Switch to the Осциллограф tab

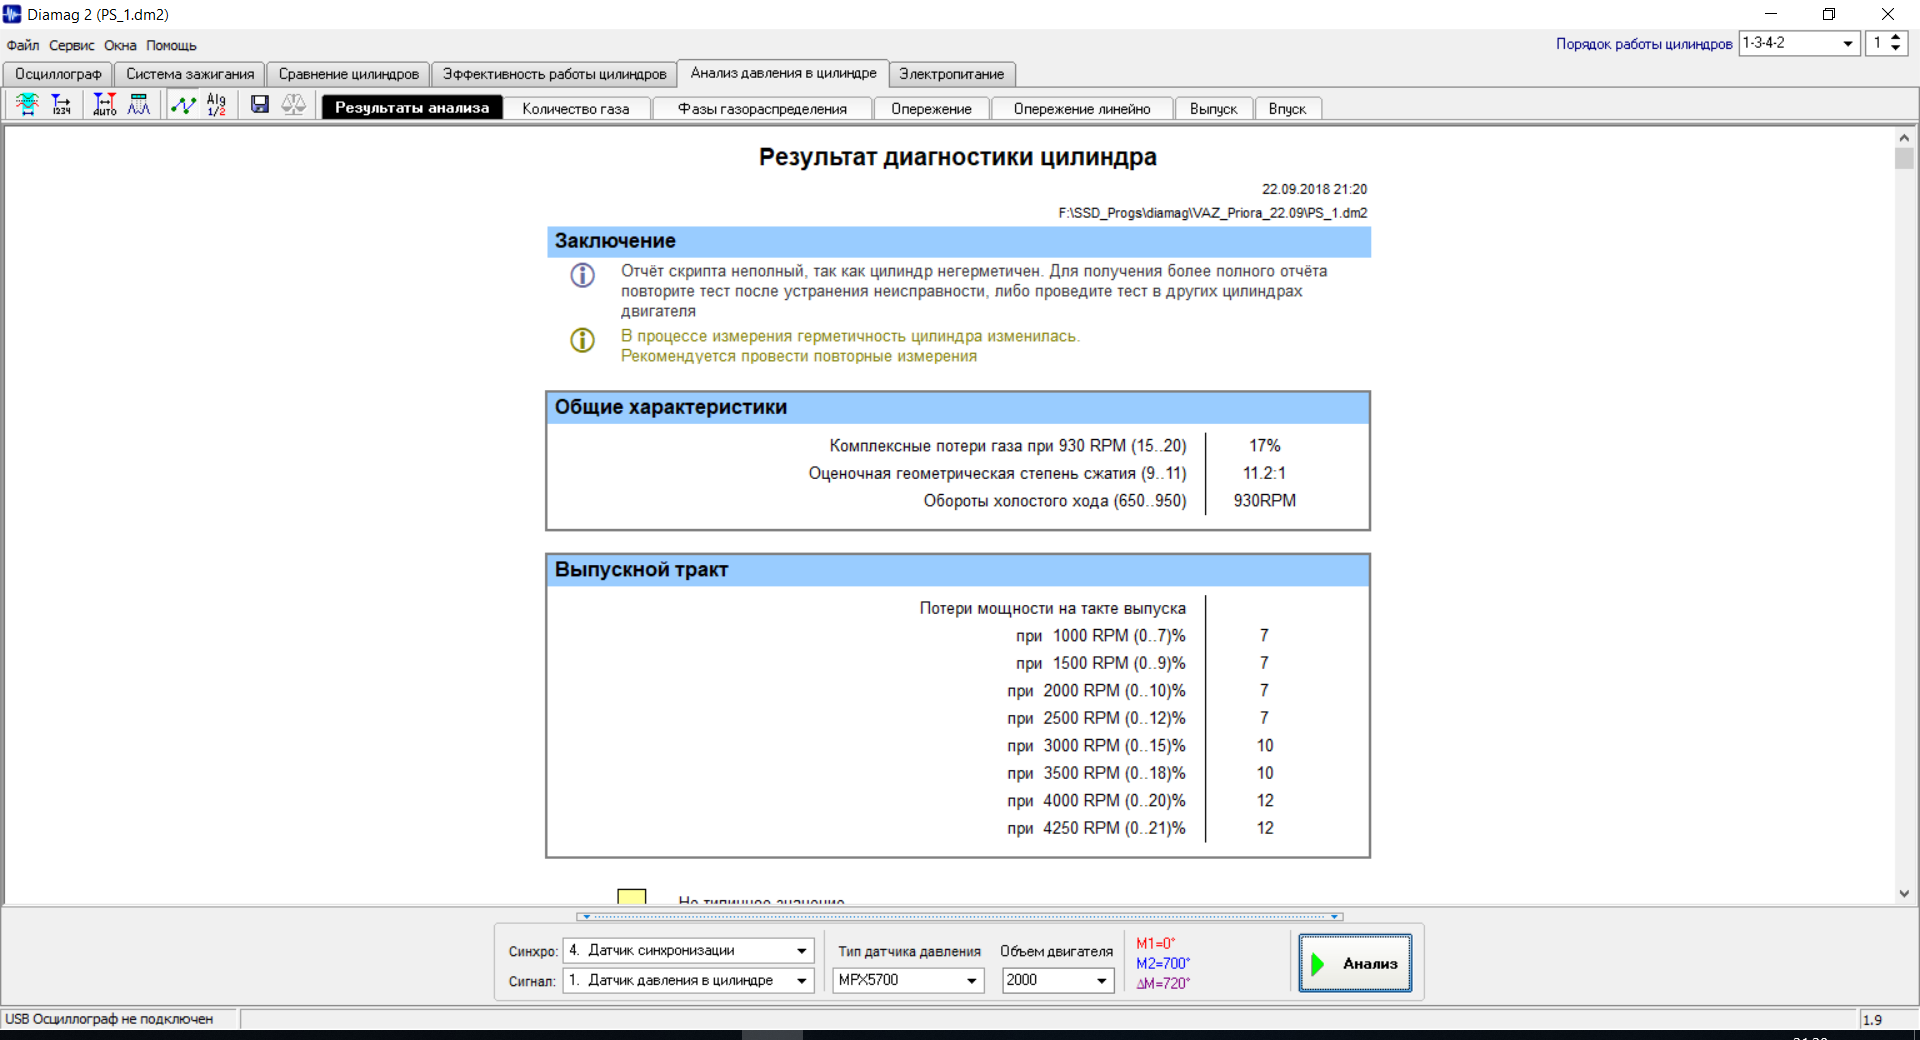pos(58,74)
